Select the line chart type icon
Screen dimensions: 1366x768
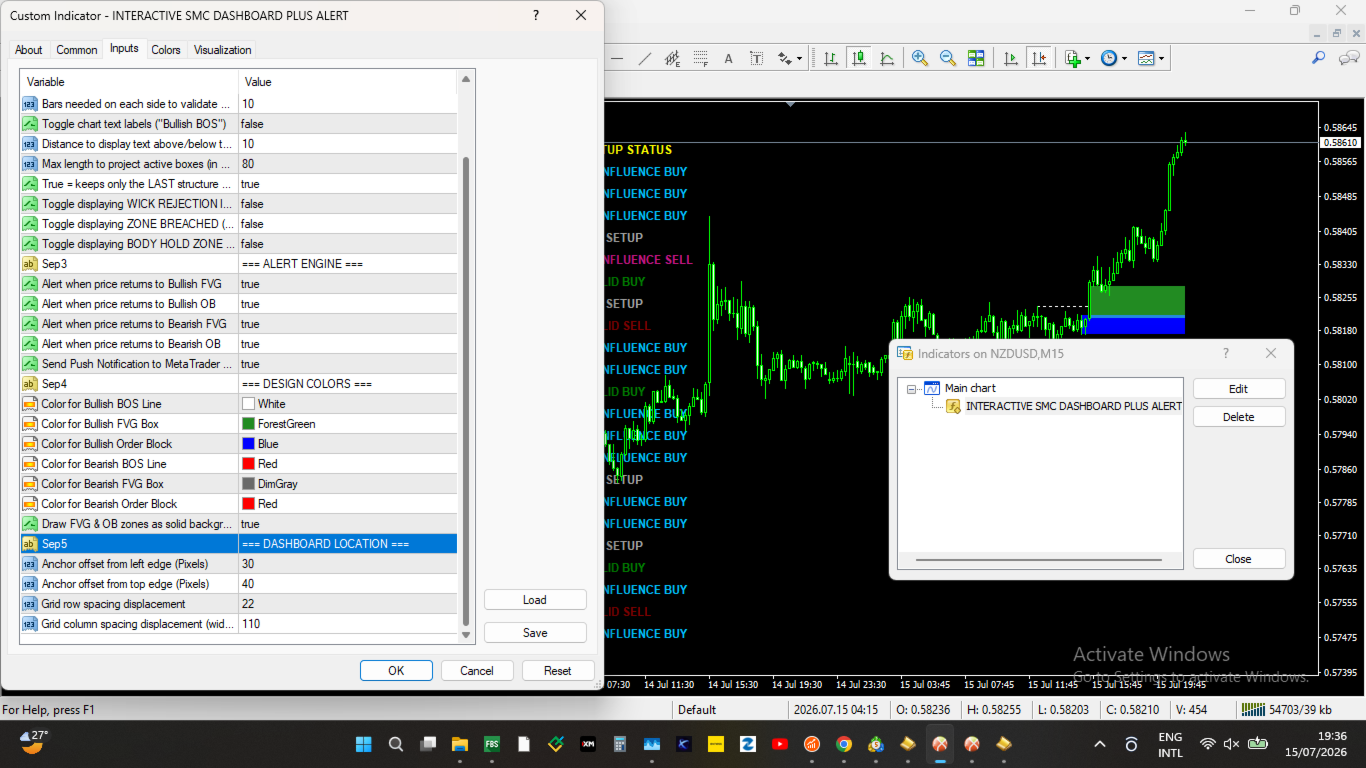pos(887,58)
